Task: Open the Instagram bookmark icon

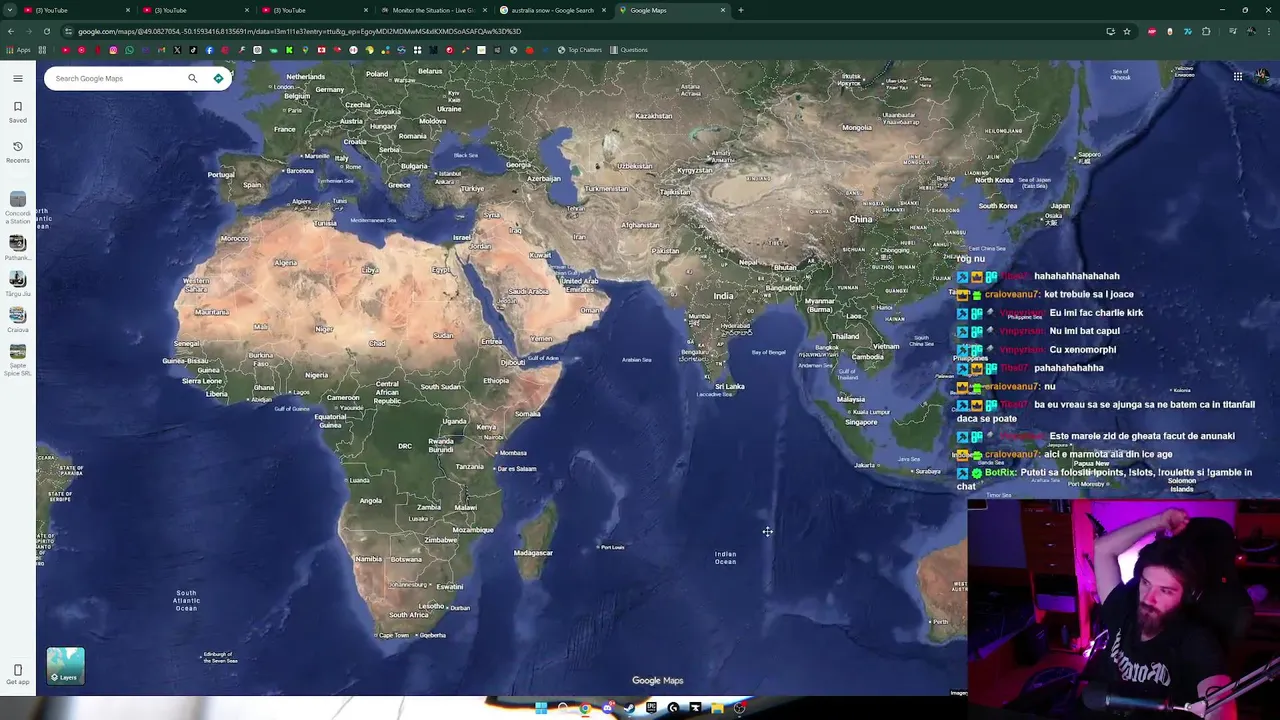Action: pyautogui.click(x=113, y=50)
